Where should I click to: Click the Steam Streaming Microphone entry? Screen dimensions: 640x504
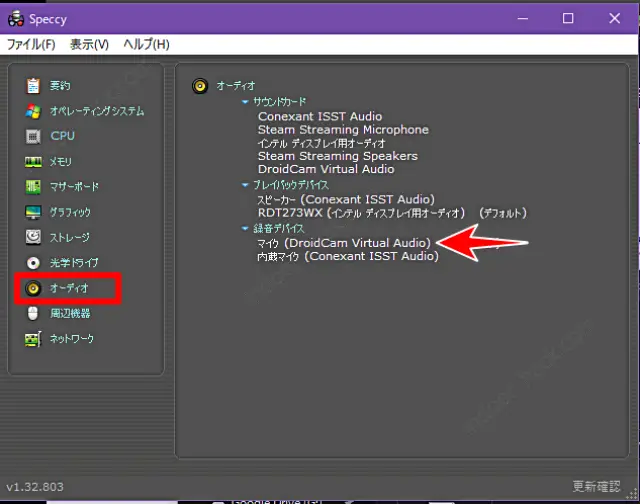[x=343, y=130]
